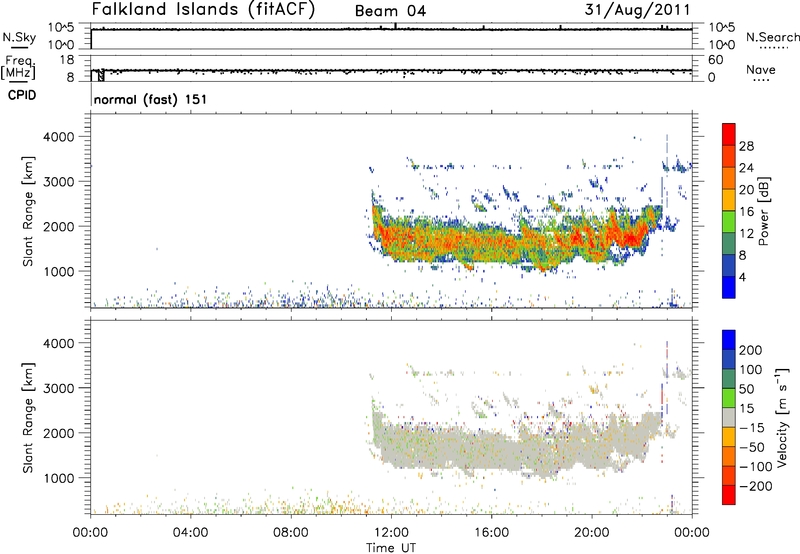
Task: Click the '1000' slant range tick in the velocity panel
Action: click(x=58, y=478)
